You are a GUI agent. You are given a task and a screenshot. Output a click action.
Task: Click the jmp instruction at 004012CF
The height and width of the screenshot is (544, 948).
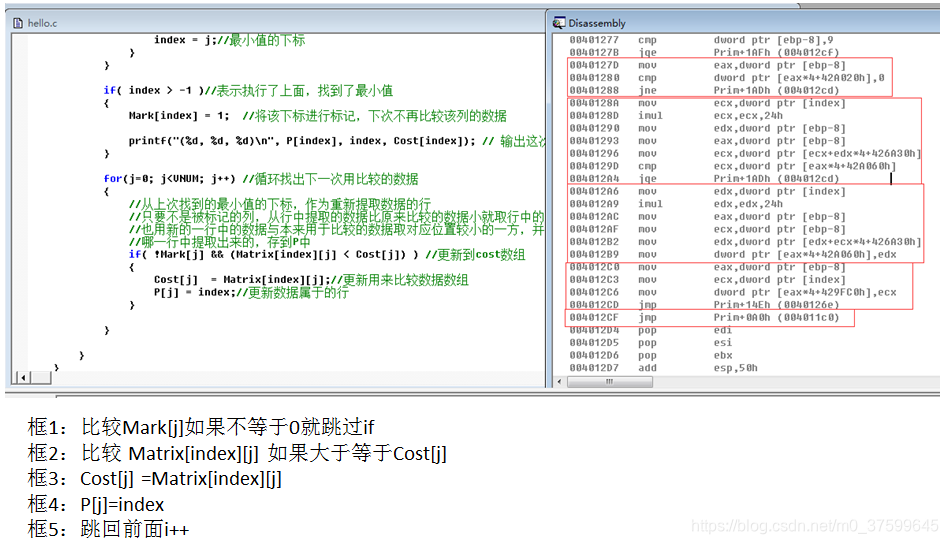point(704,317)
